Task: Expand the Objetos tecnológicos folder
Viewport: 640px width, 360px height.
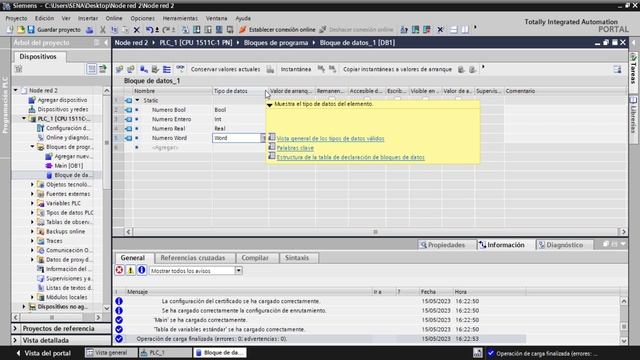Action: tap(32, 184)
